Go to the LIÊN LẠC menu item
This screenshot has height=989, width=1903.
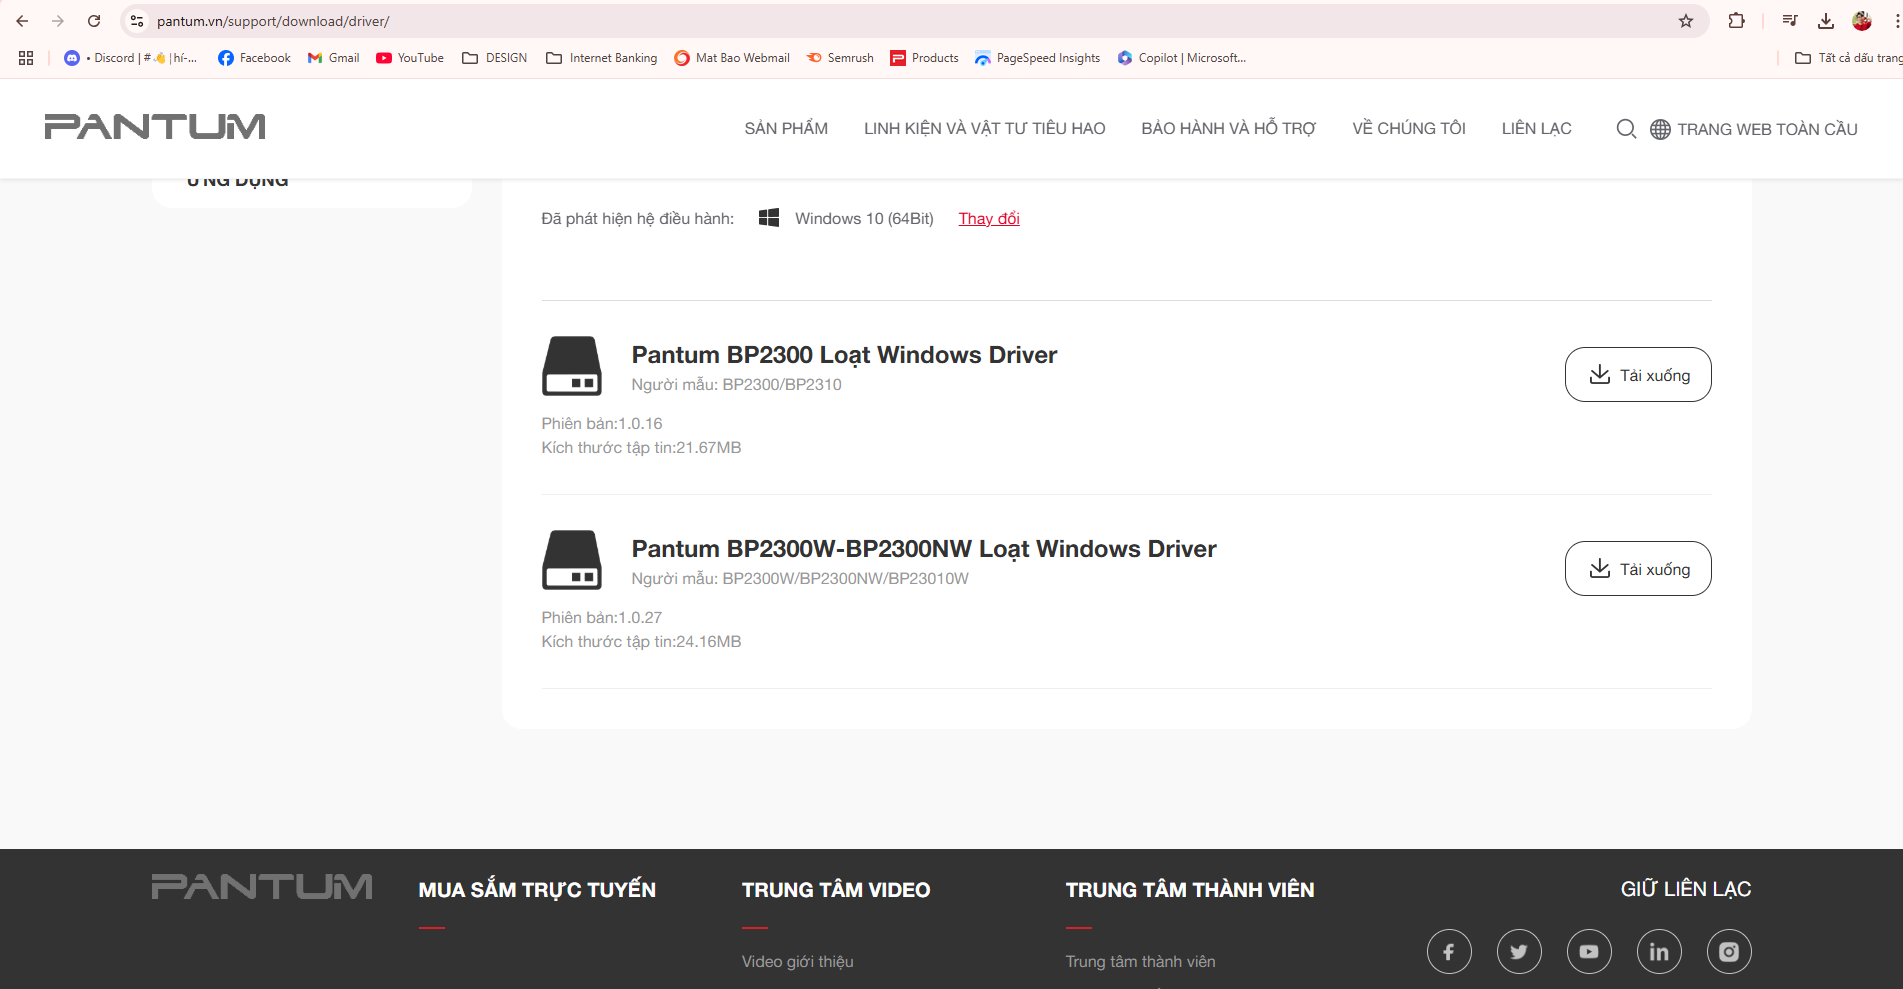1536,129
